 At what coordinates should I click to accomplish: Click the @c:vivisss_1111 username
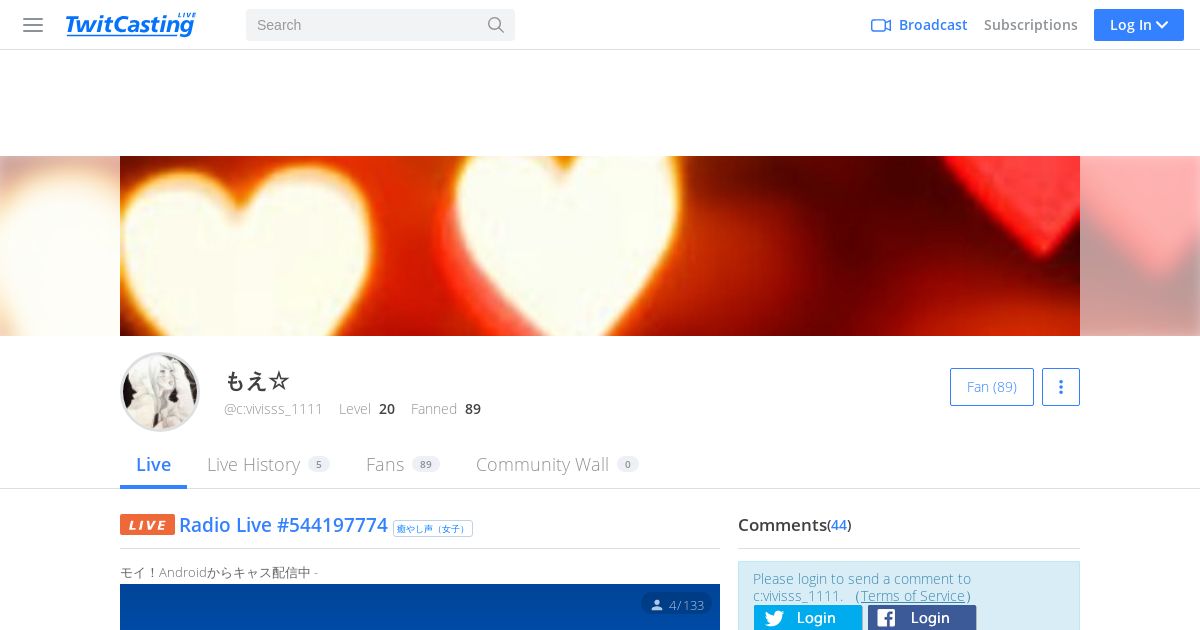tap(273, 409)
